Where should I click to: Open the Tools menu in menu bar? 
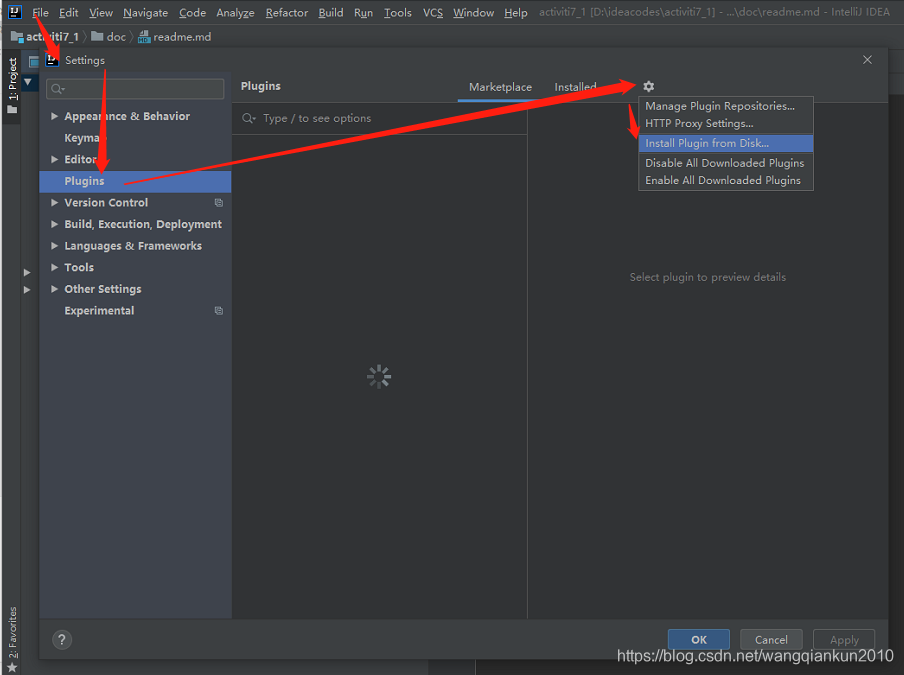point(398,12)
